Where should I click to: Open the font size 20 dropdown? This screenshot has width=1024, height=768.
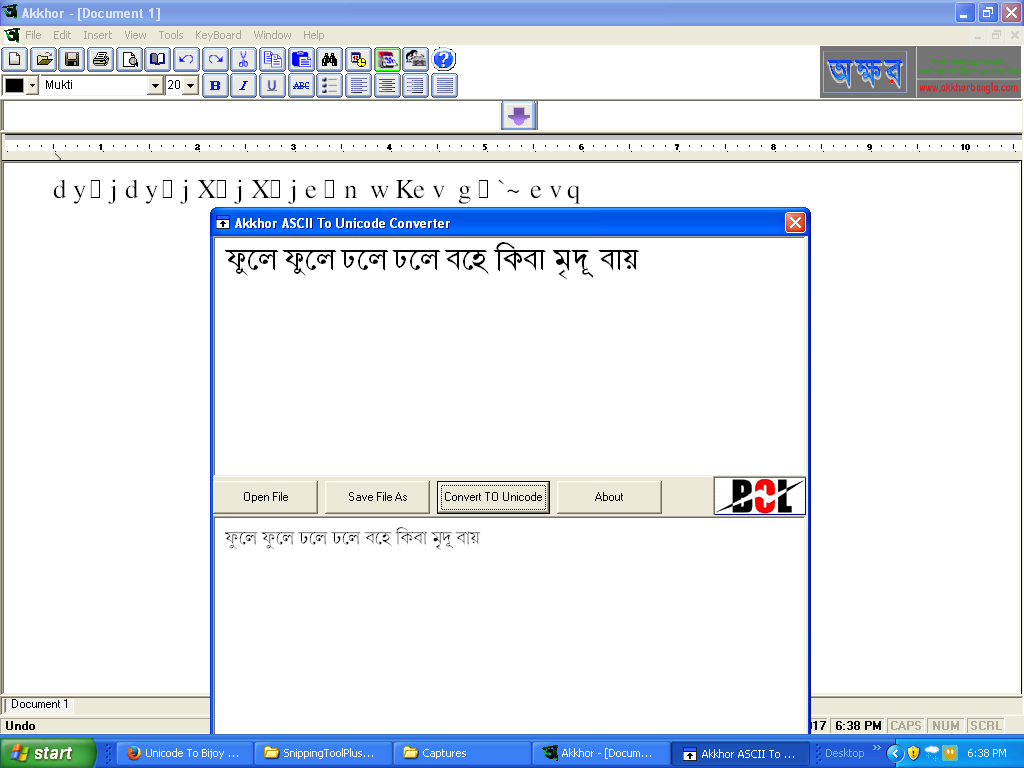point(190,86)
